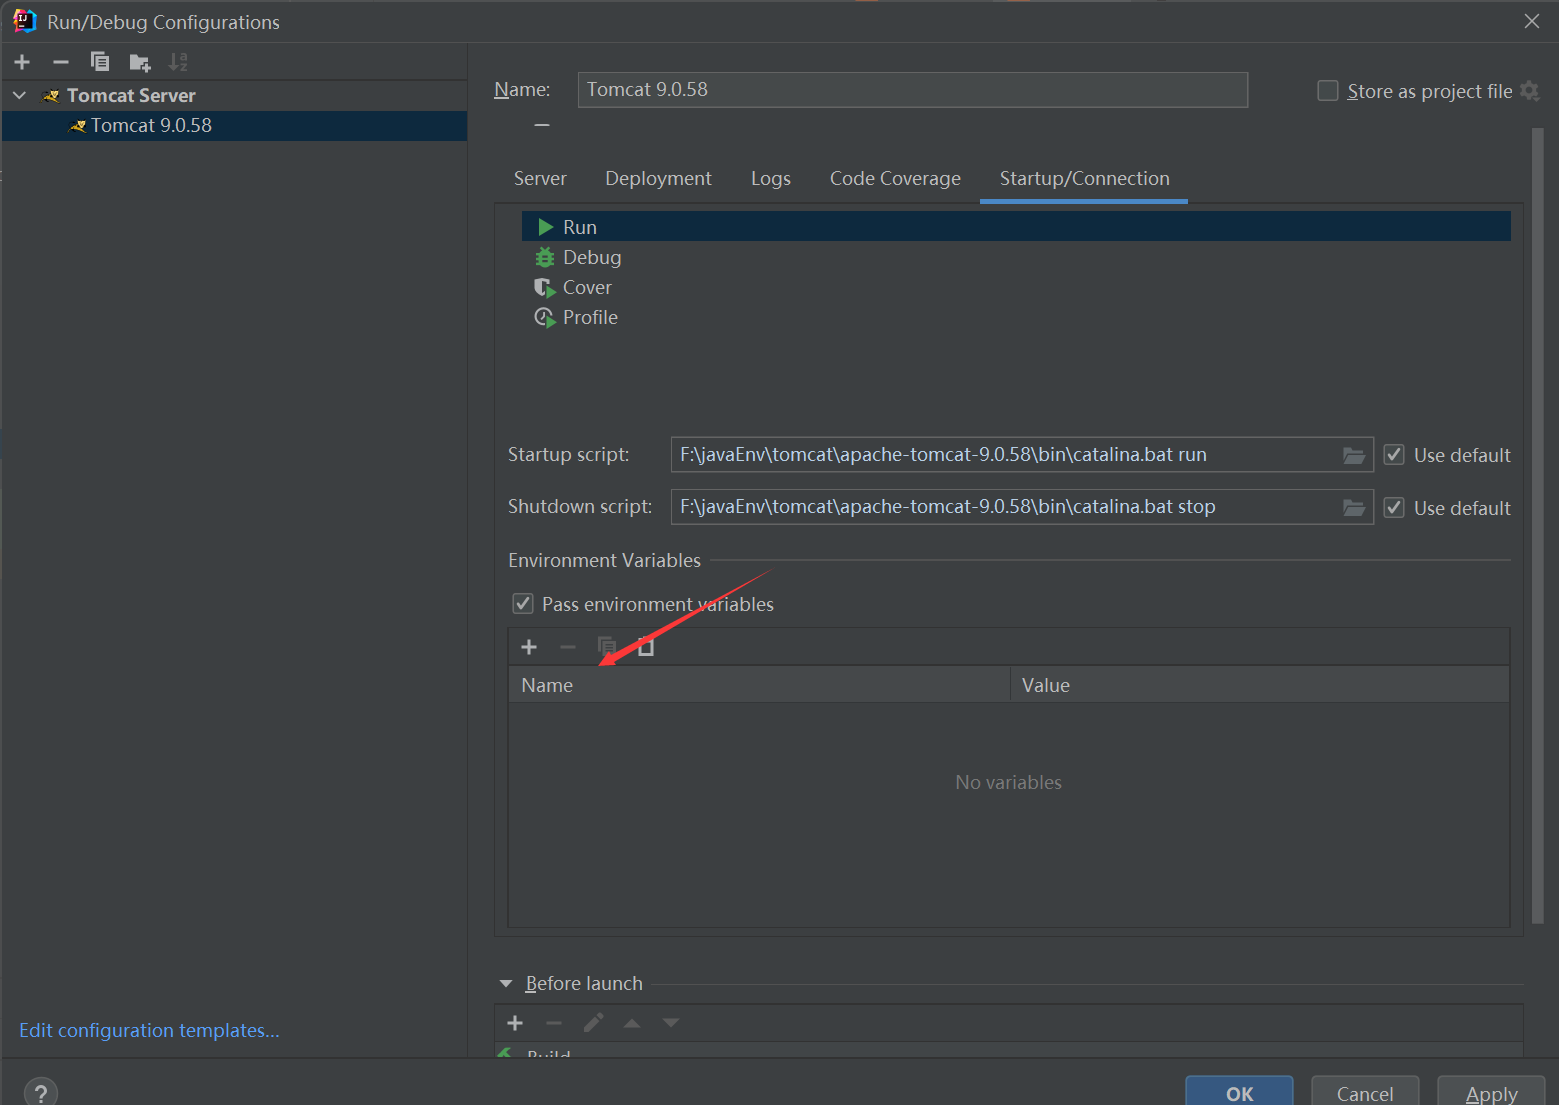Paste environment variables button
1559x1105 pixels.
(646, 647)
